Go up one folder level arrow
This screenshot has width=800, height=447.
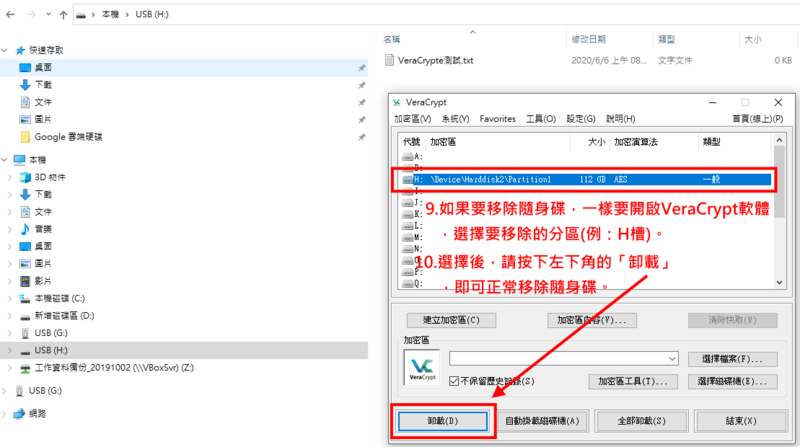63,14
